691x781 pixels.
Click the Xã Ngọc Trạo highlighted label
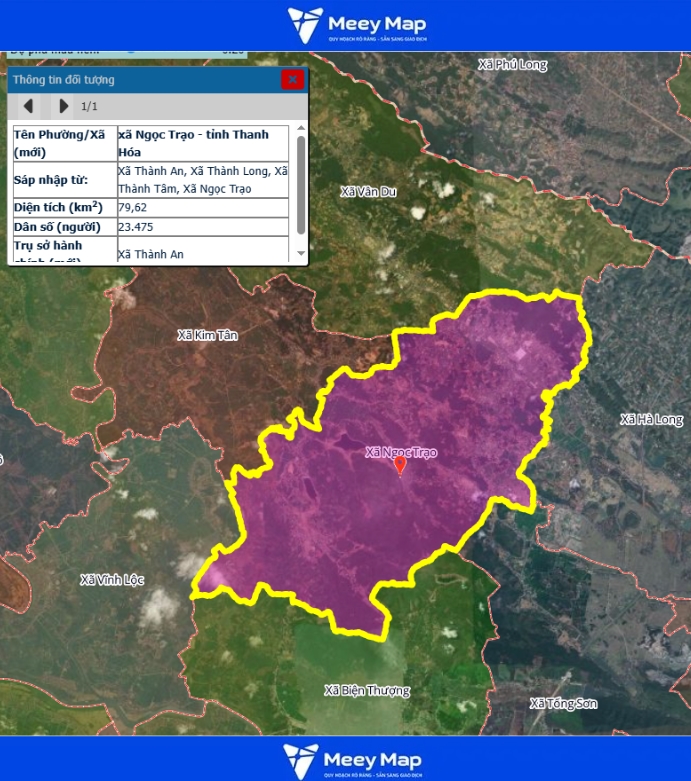(x=400, y=452)
